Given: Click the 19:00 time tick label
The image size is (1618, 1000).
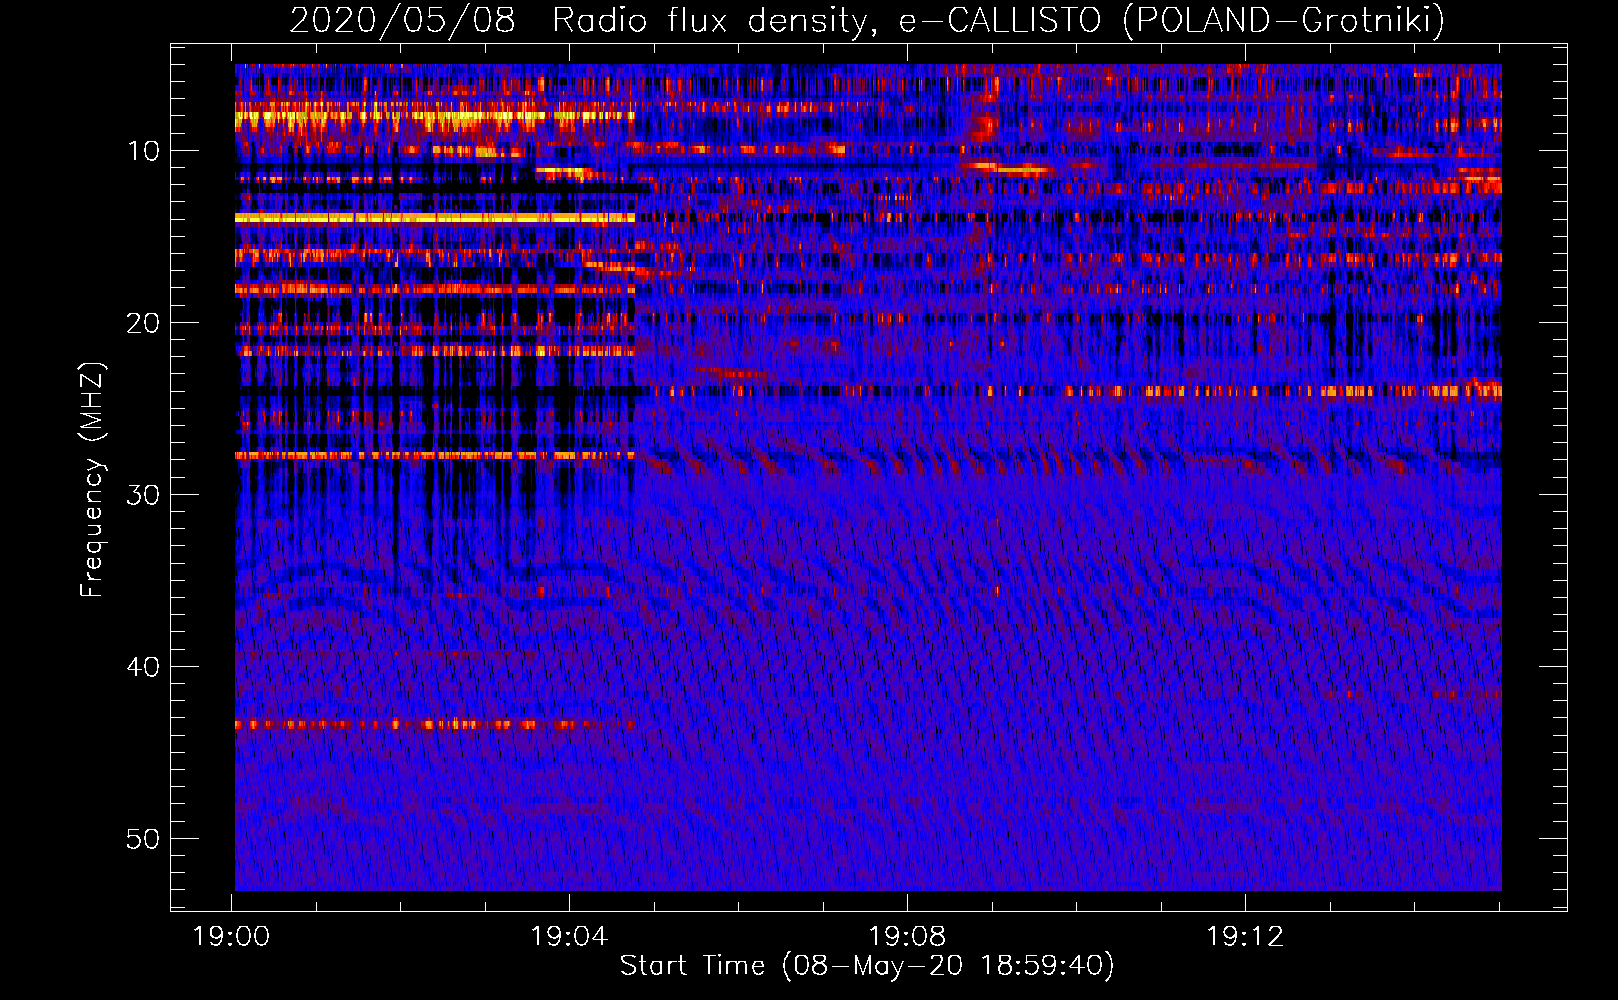Looking at the screenshot, I should 232,937.
